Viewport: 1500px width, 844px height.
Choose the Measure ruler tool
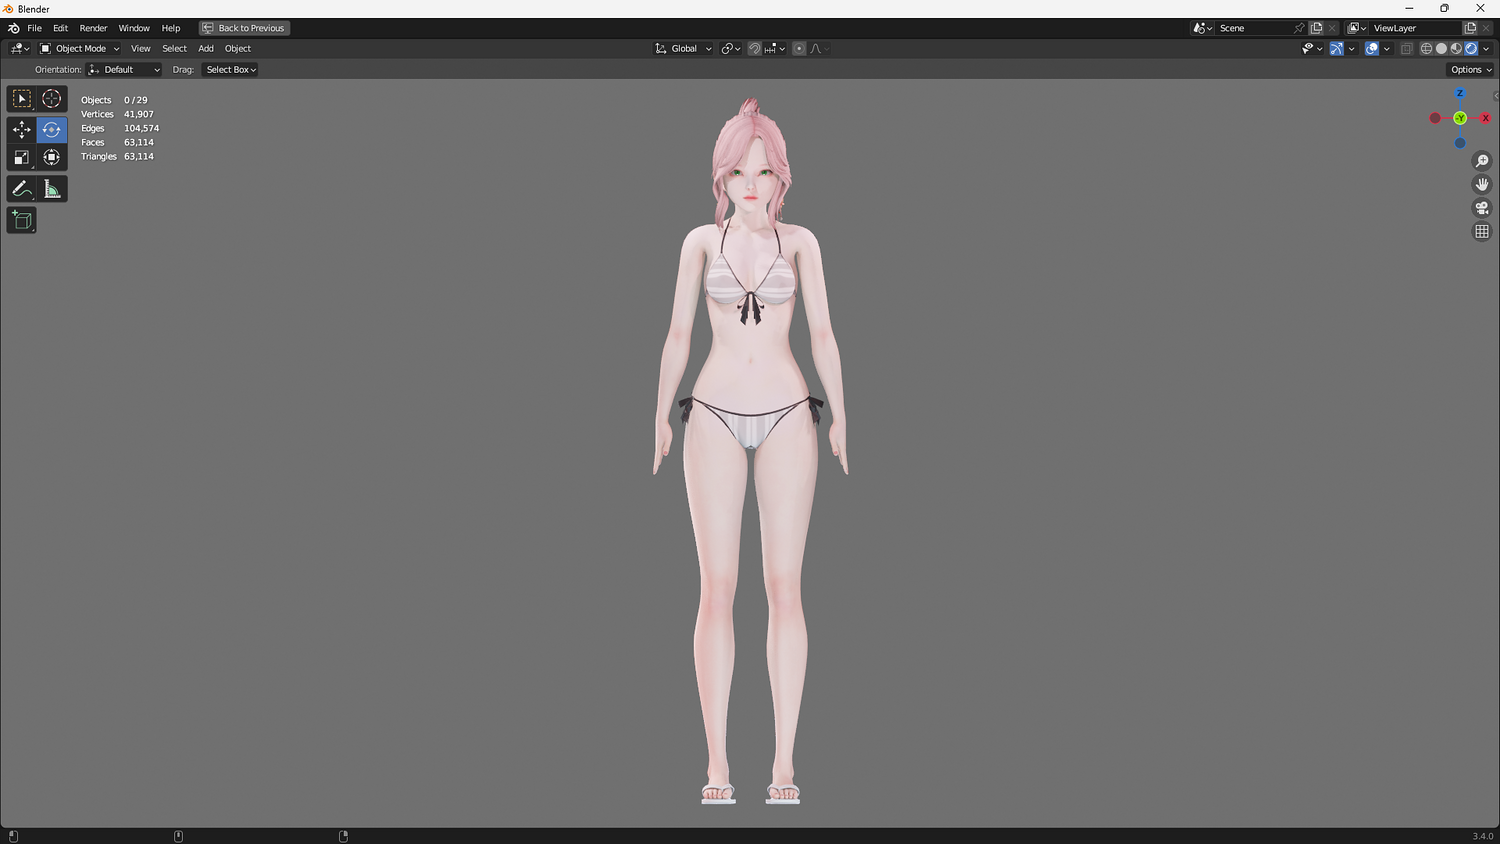[x=52, y=189]
